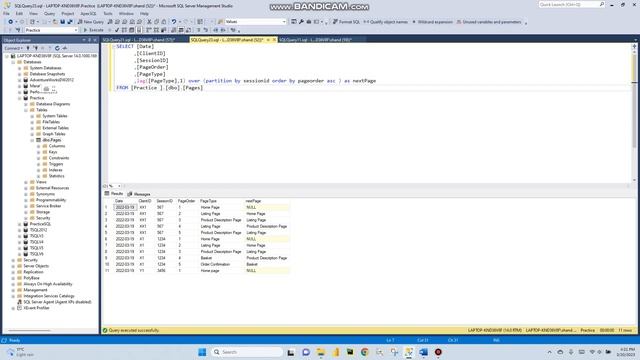640x360 pixels.
Task: Open the Tools menu
Action: click(108, 13)
